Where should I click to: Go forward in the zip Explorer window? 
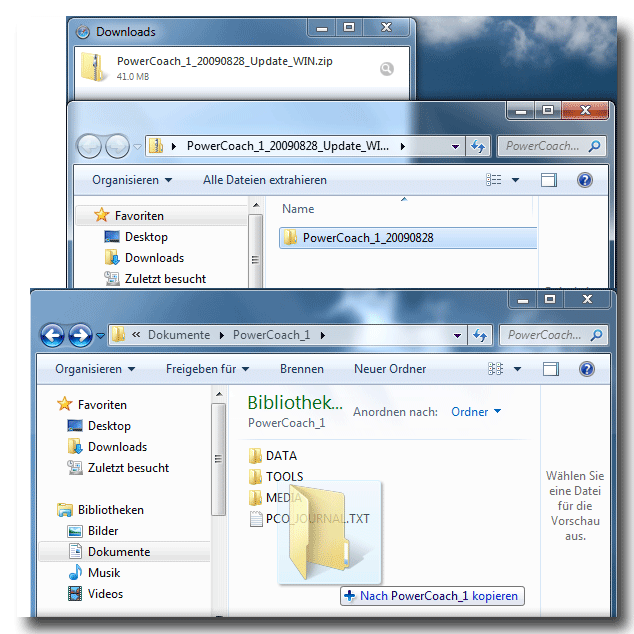click(117, 146)
